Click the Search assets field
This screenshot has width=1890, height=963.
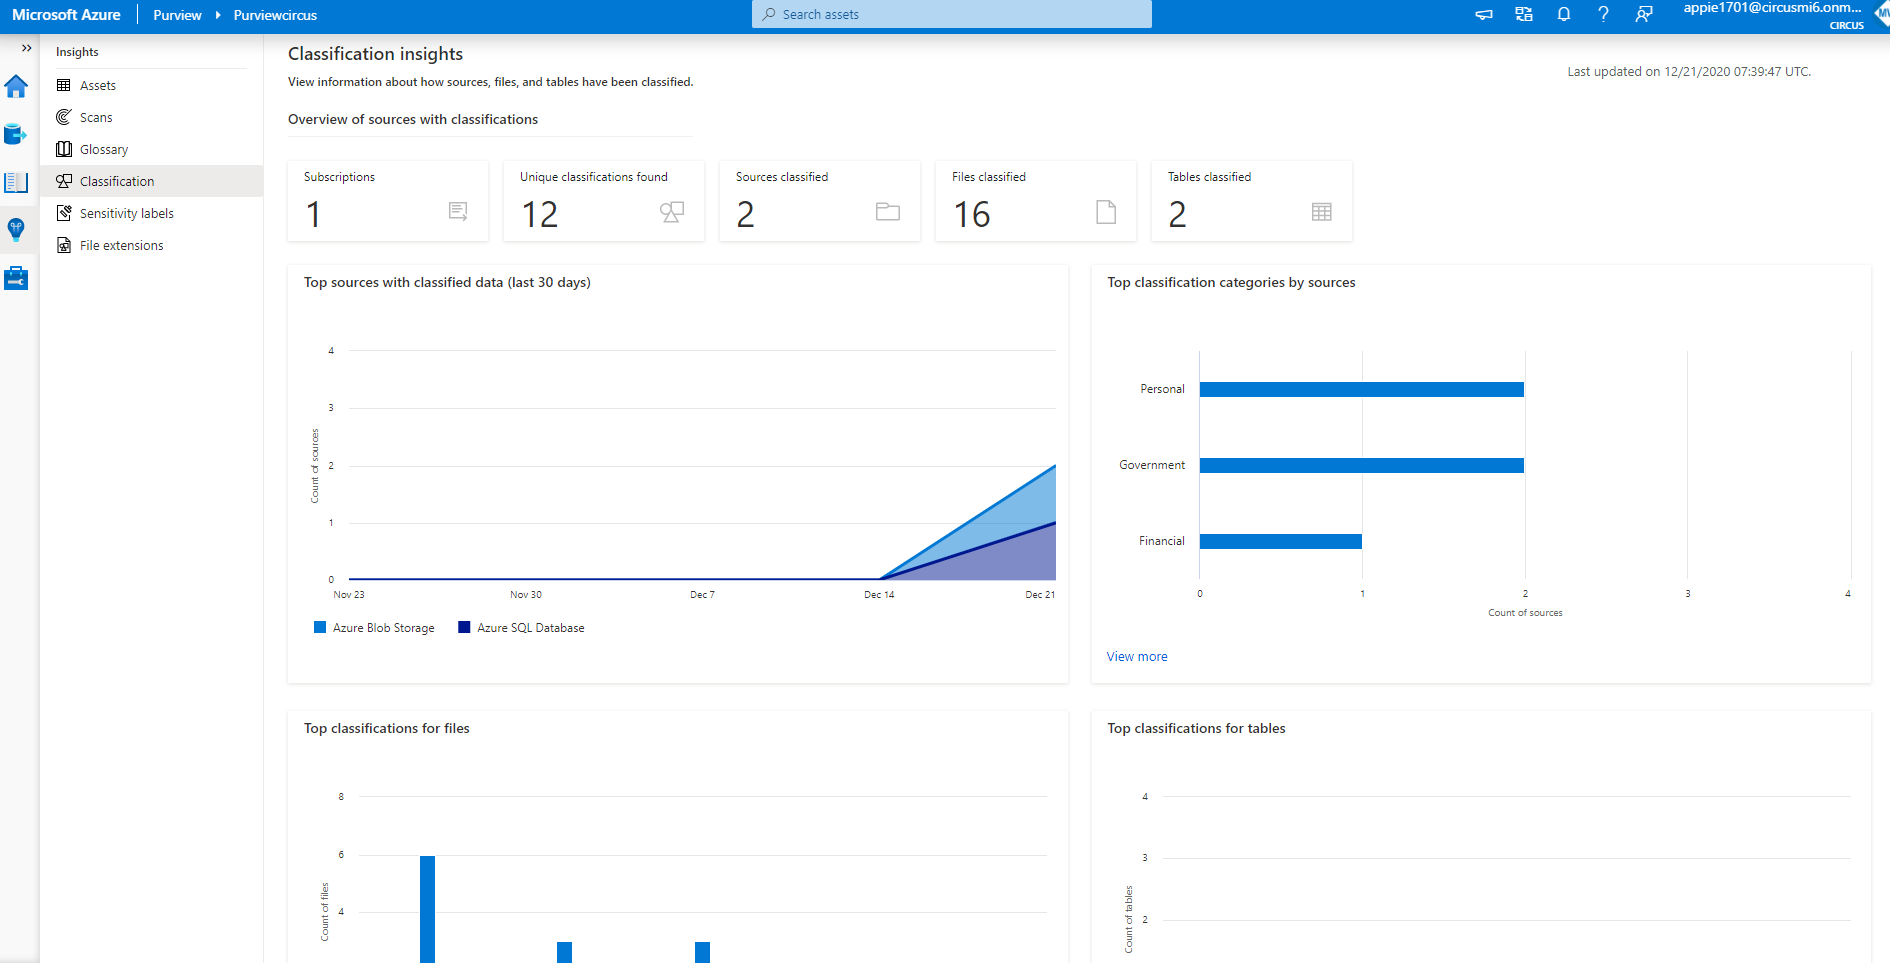pyautogui.click(x=951, y=14)
